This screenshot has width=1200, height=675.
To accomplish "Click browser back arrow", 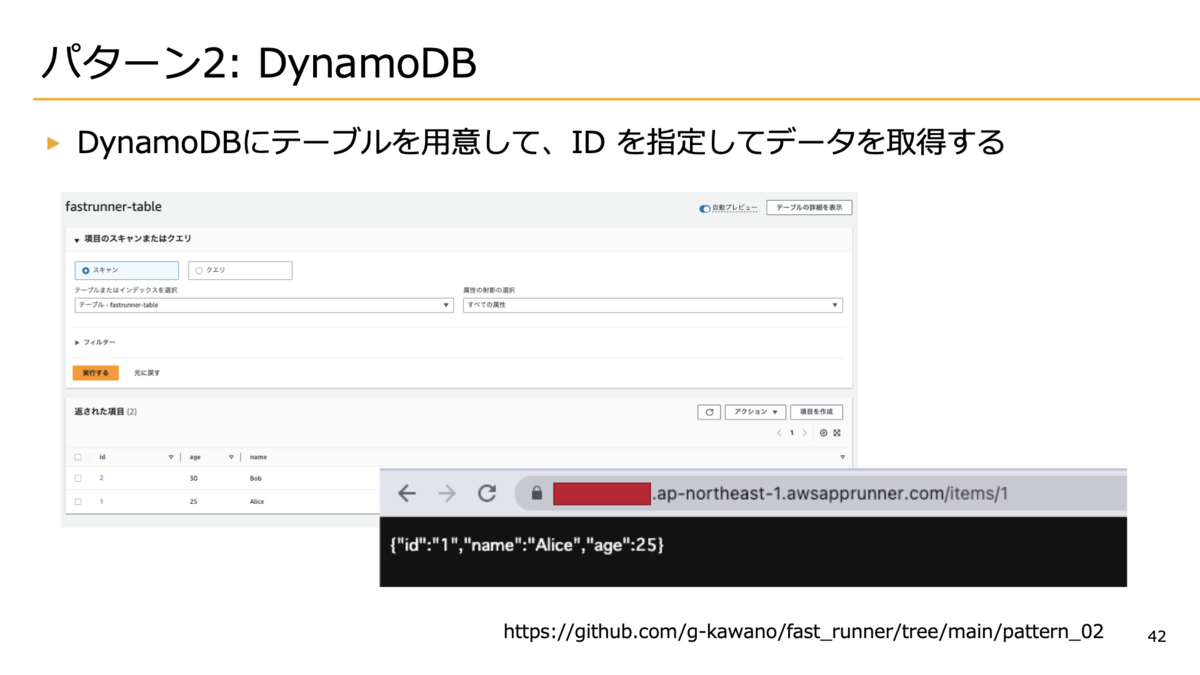I will tap(406, 493).
